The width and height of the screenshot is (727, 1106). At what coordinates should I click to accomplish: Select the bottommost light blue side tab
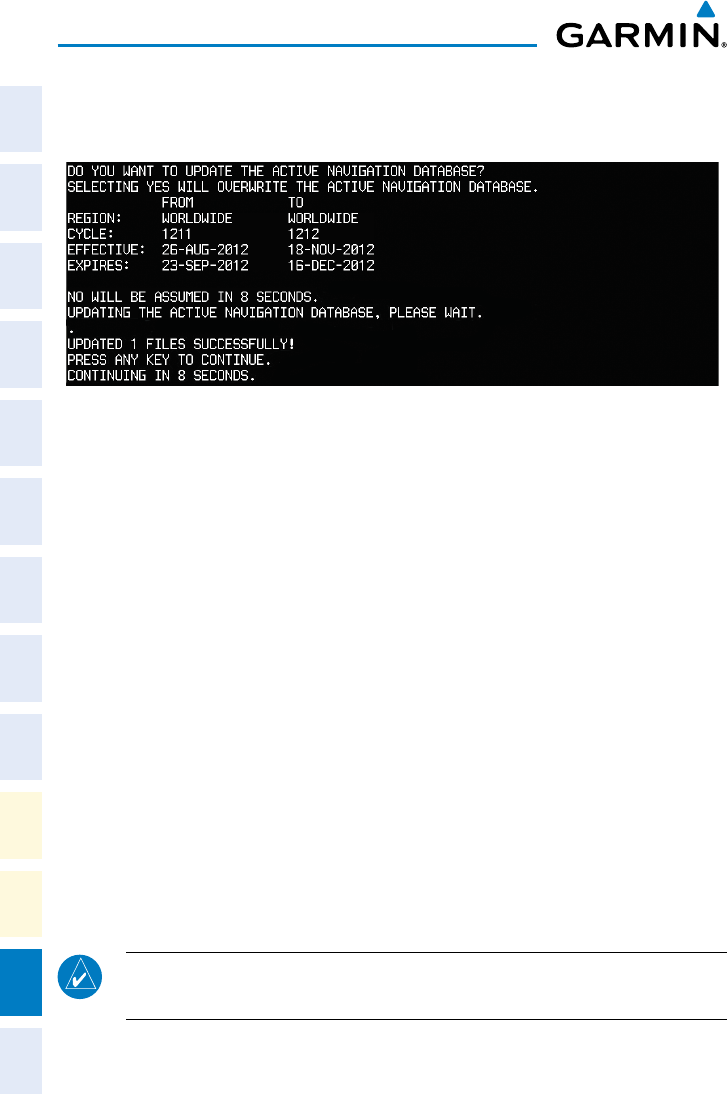[21, 1061]
